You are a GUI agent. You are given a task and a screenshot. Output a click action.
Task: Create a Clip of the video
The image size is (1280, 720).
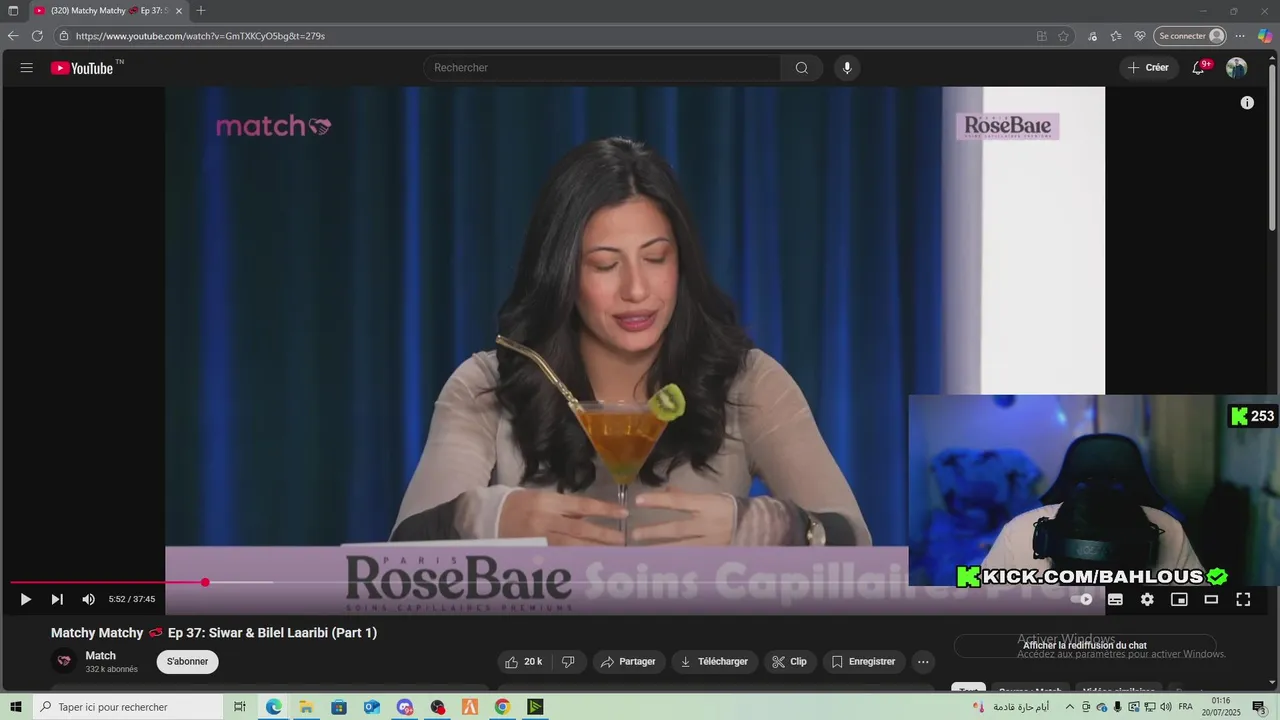790,662
